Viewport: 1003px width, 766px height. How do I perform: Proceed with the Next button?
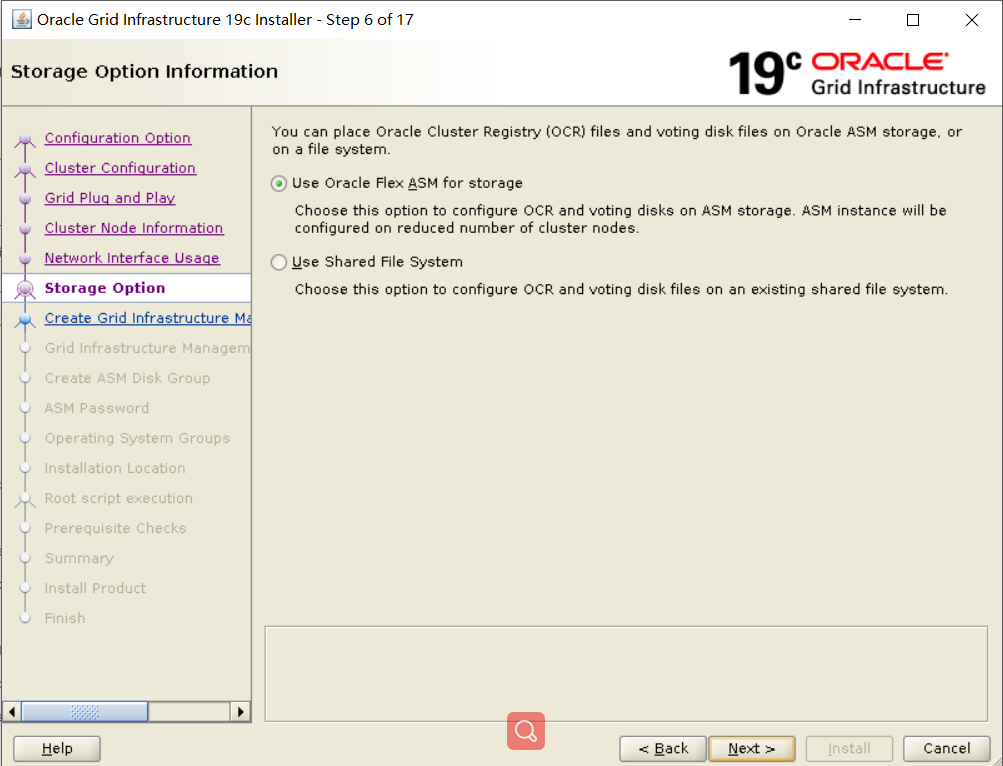tap(752, 748)
